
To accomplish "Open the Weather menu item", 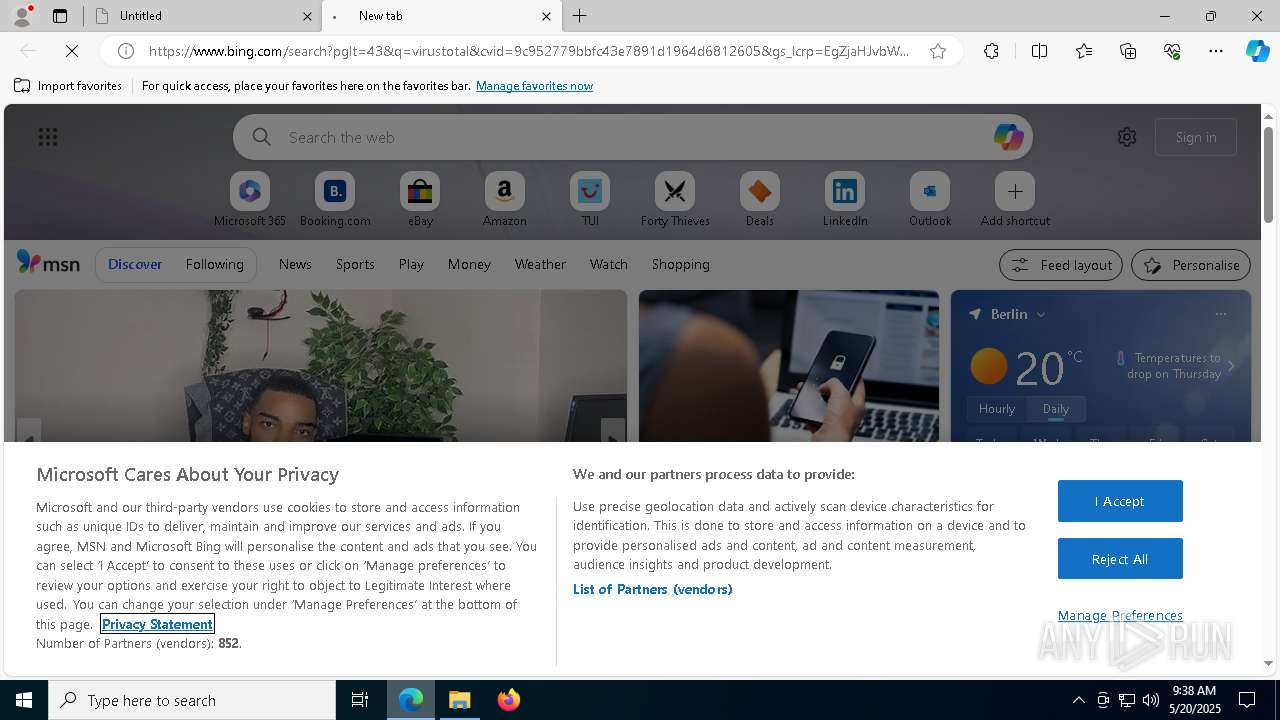I will tap(540, 264).
